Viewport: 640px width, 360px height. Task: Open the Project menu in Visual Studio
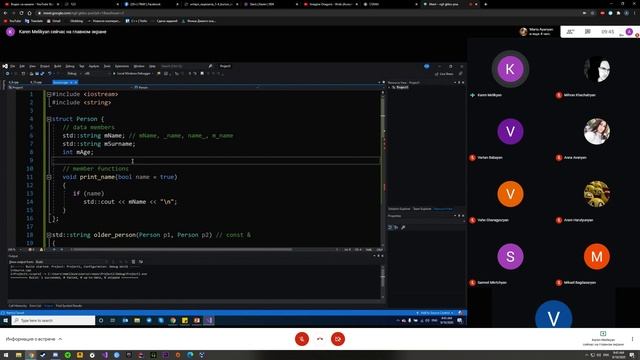44,66
